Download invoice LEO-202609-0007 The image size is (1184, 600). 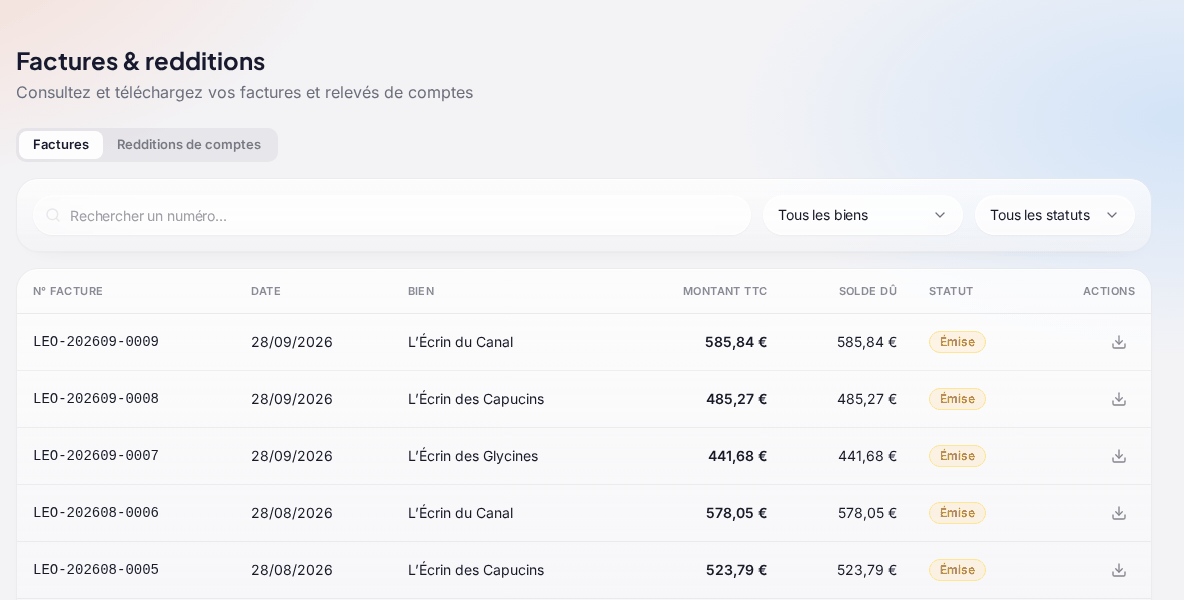(1118, 456)
